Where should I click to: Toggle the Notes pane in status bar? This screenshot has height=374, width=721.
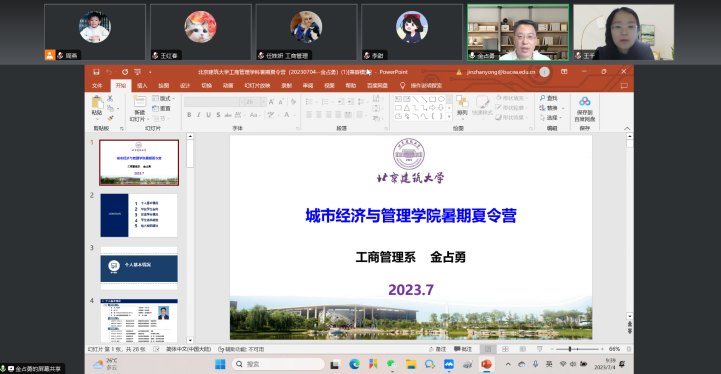pyautogui.click(x=437, y=349)
